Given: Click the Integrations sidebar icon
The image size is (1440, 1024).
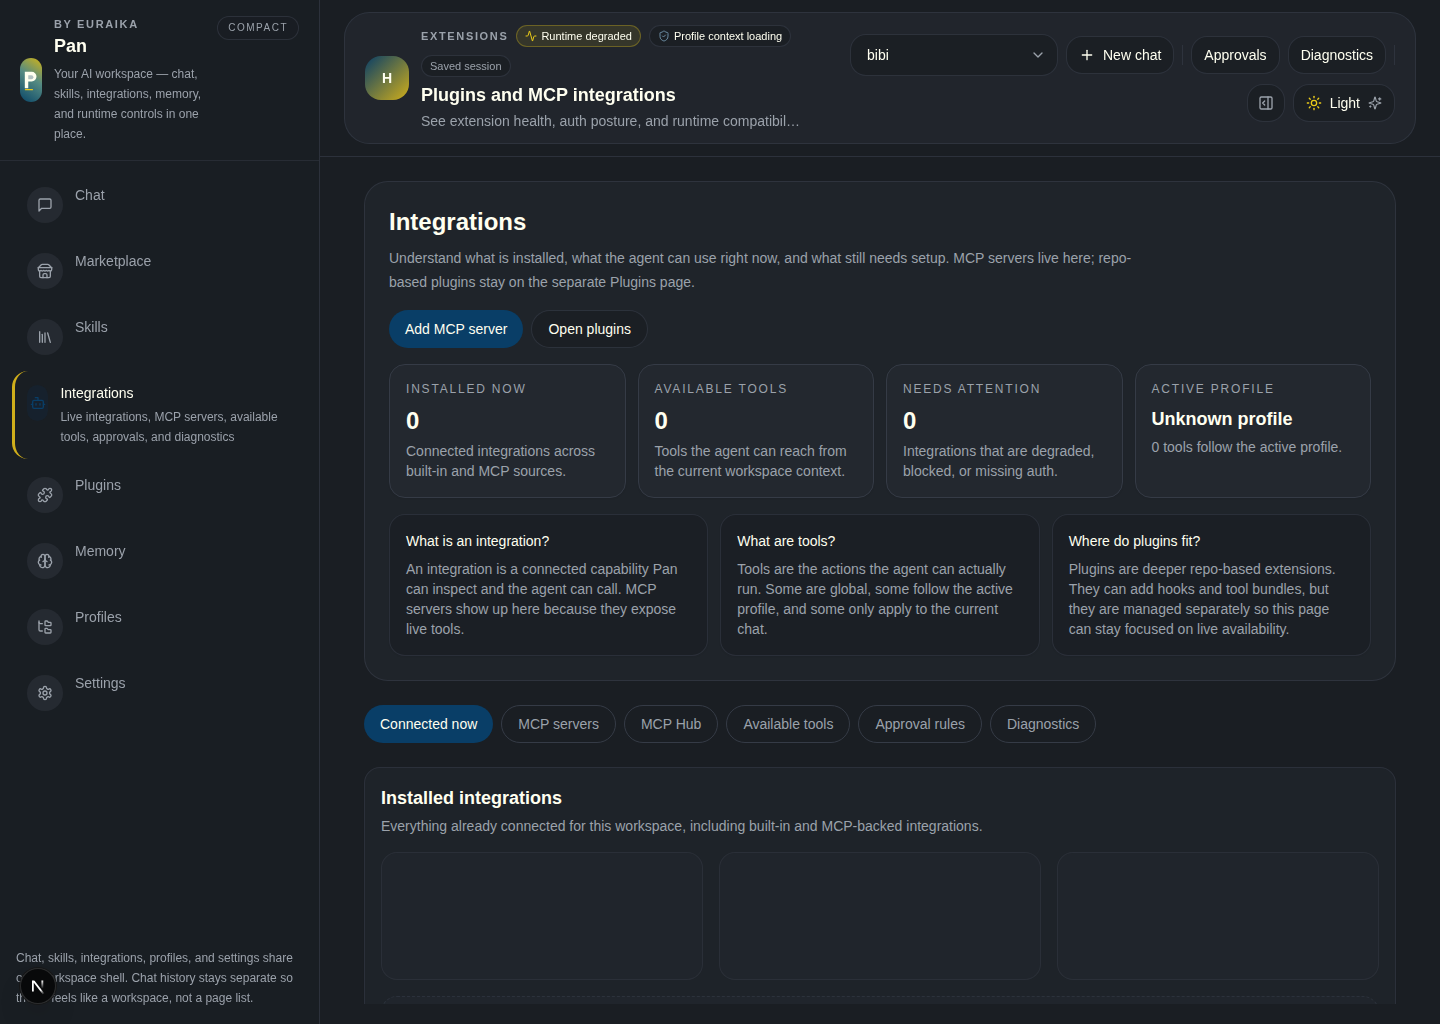Looking at the screenshot, I should [x=38, y=404].
